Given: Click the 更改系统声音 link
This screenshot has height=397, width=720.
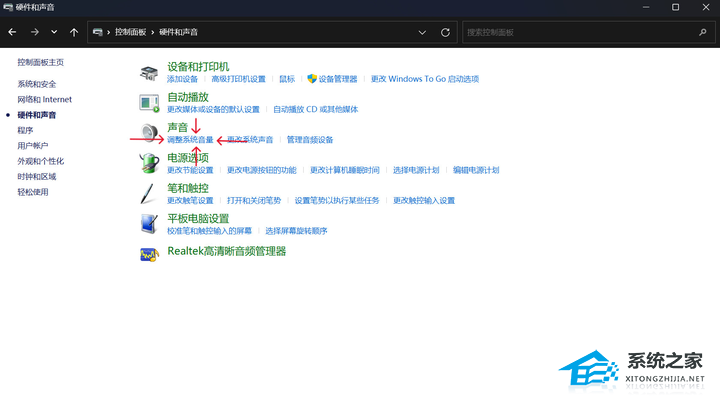Looking at the screenshot, I should coord(250,140).
